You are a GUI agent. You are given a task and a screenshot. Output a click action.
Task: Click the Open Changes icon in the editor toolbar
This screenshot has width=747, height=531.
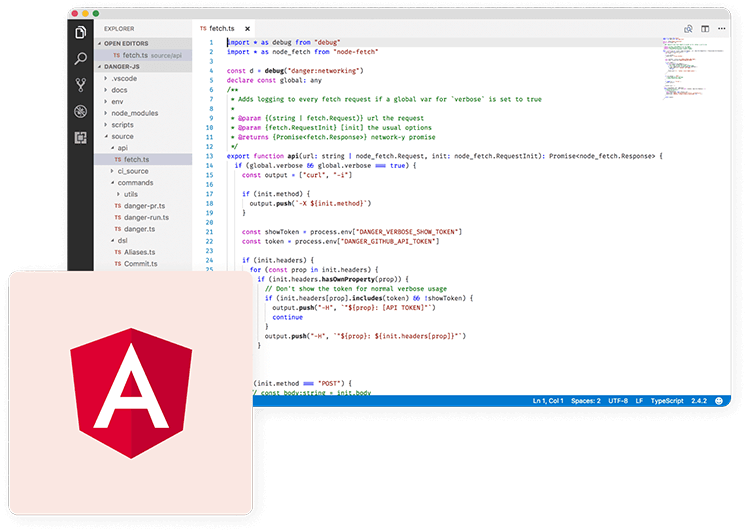click(688, 29)
